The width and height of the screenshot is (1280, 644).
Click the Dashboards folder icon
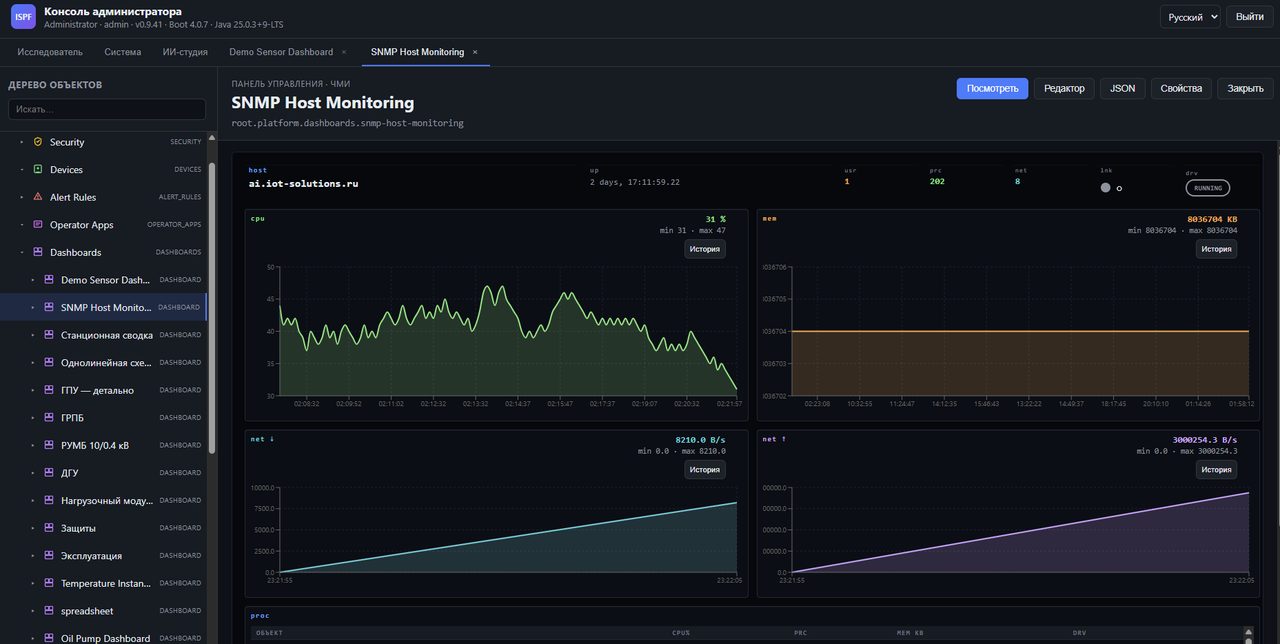[x=38, y=252]
